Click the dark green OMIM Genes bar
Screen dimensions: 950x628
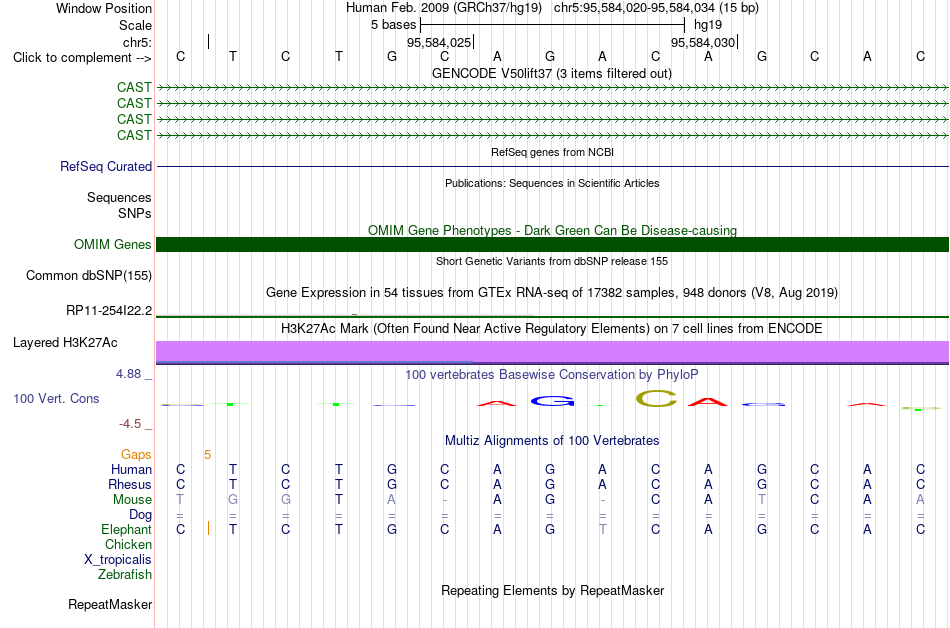tap(552, 245)
